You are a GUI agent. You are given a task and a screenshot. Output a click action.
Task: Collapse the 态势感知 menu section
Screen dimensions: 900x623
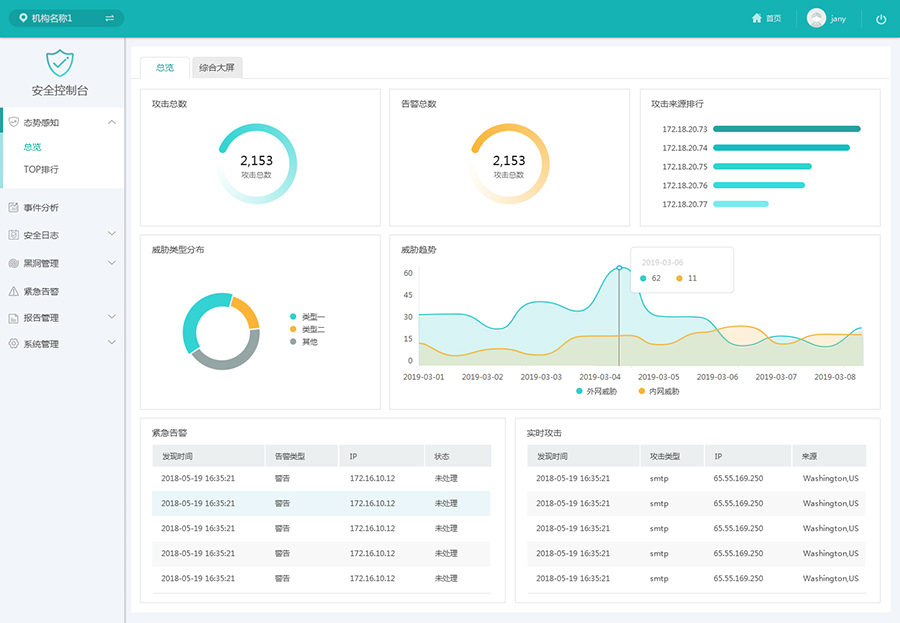click(x=111, y=122)
